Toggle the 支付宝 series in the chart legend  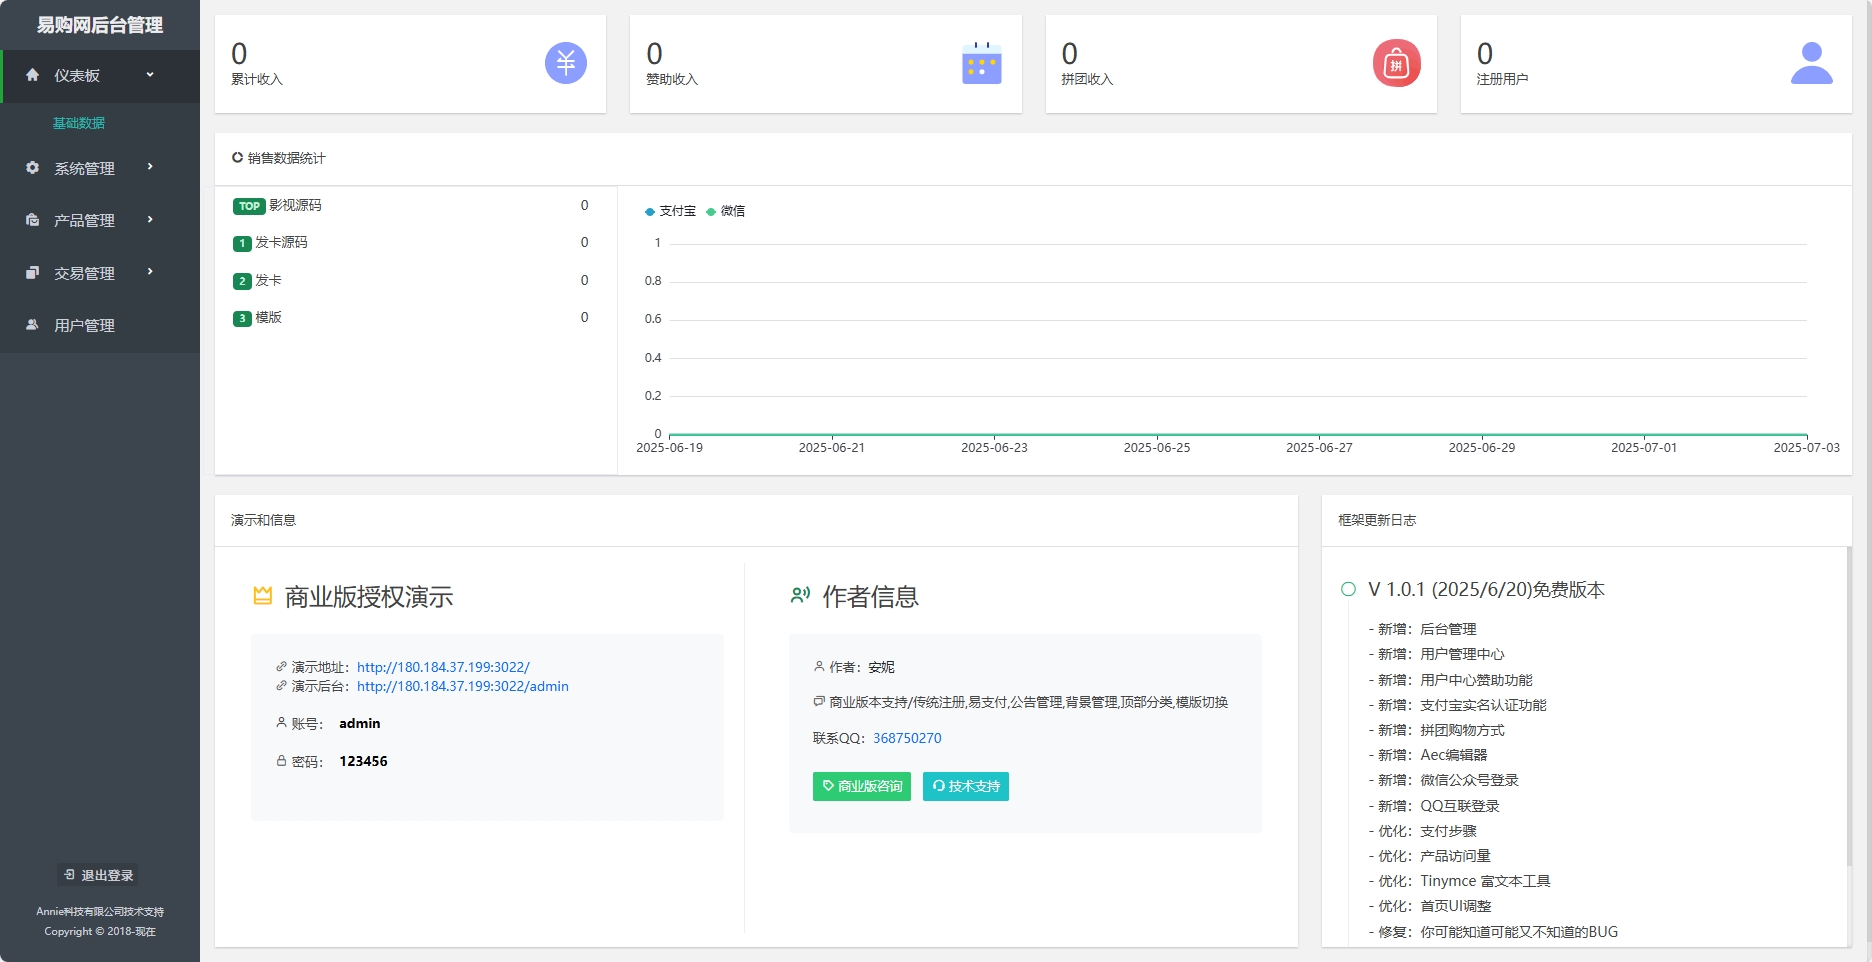pos(669,211)
